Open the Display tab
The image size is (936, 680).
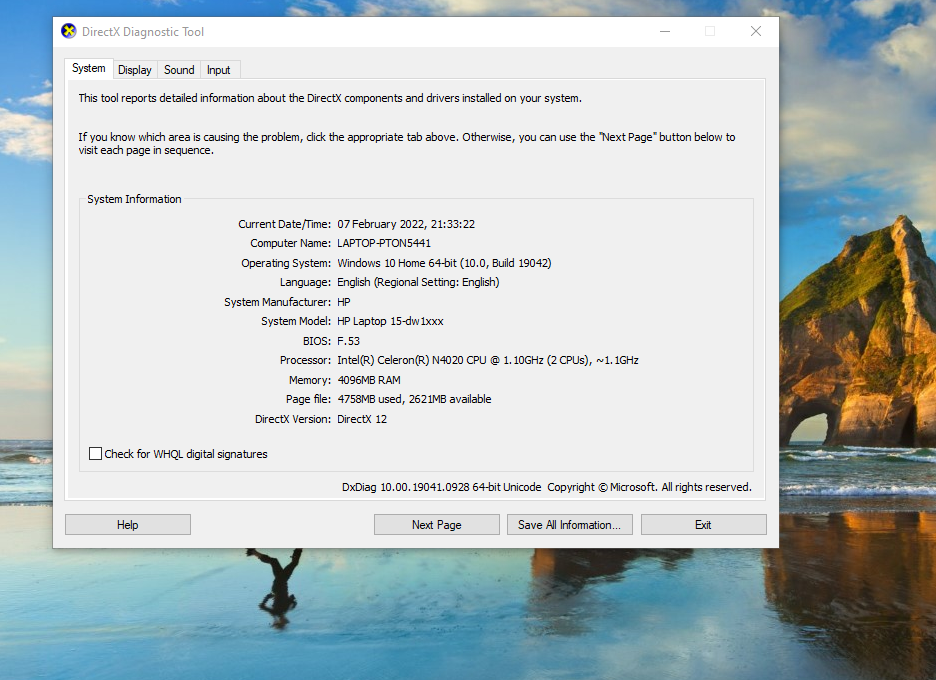coord(135,70)
